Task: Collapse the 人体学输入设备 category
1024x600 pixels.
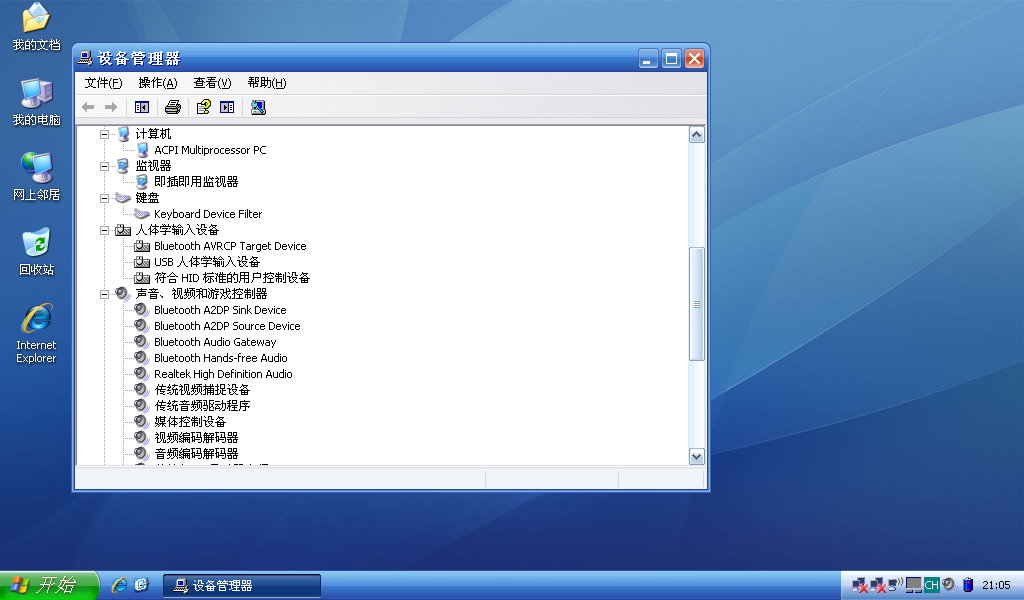Action: (x=105, y=230)
